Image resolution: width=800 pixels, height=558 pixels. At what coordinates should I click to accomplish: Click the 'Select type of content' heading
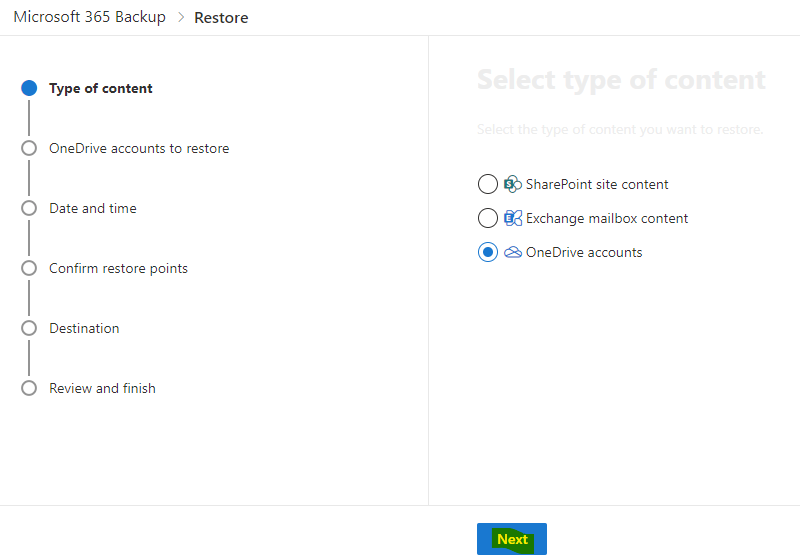pos(621,80)
